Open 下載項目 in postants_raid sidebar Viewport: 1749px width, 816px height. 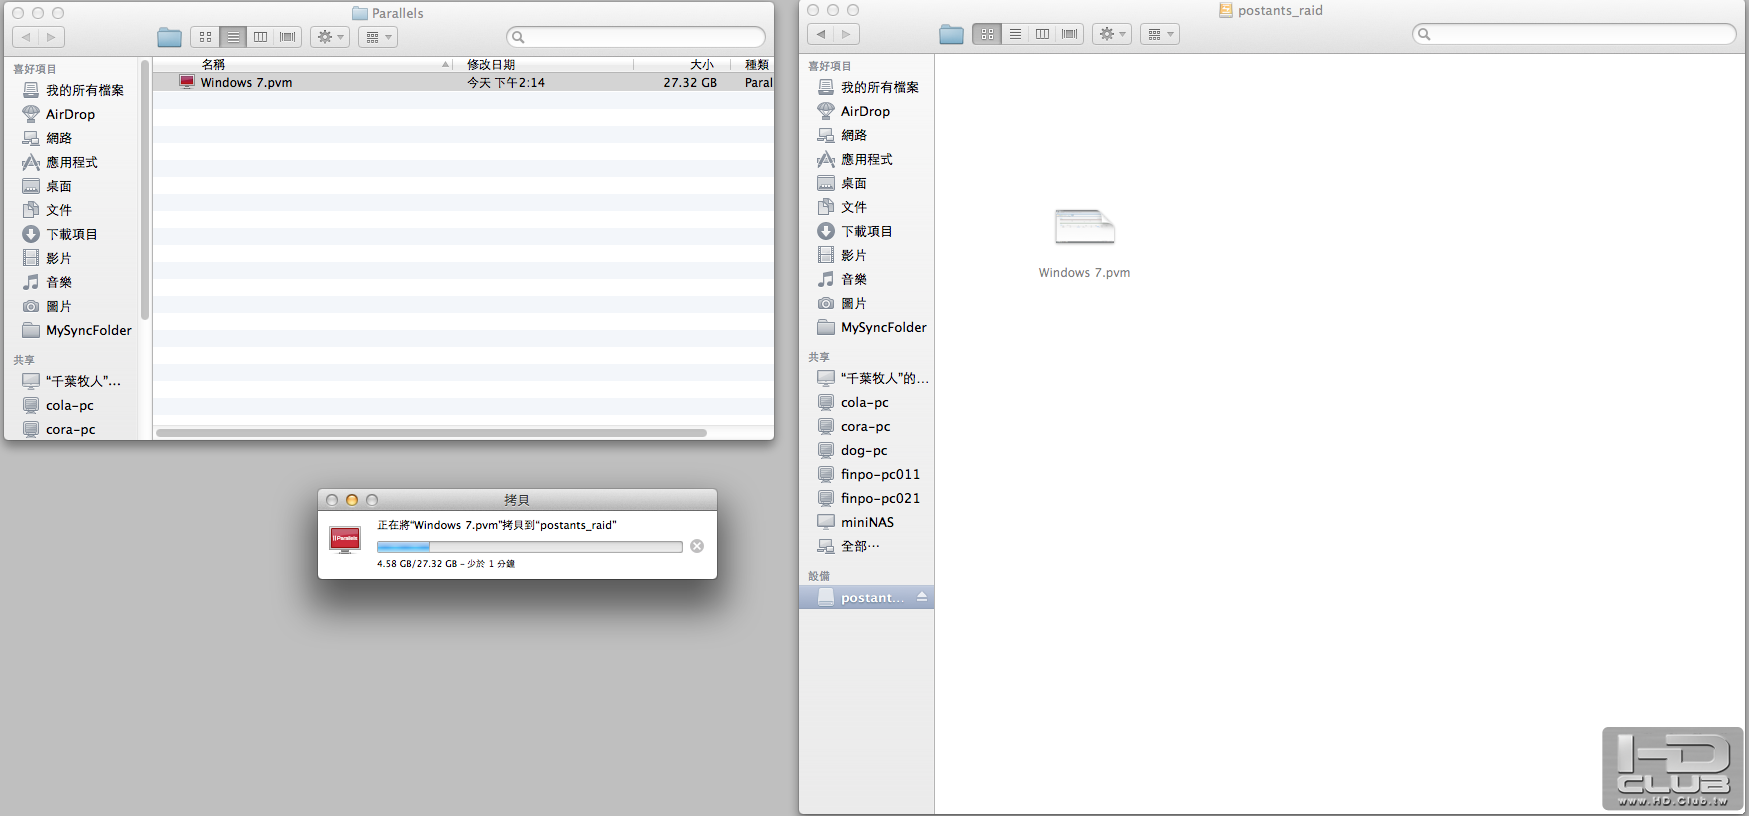pyautogui.click(x=855, y=231)
